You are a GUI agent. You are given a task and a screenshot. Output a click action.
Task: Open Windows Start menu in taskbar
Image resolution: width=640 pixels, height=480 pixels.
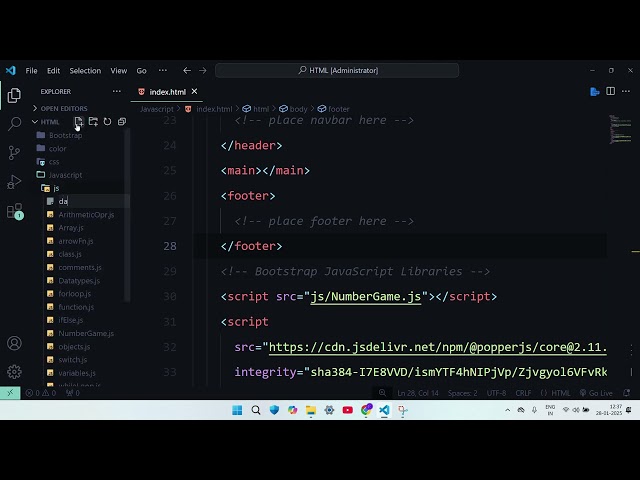click(237, 410)
